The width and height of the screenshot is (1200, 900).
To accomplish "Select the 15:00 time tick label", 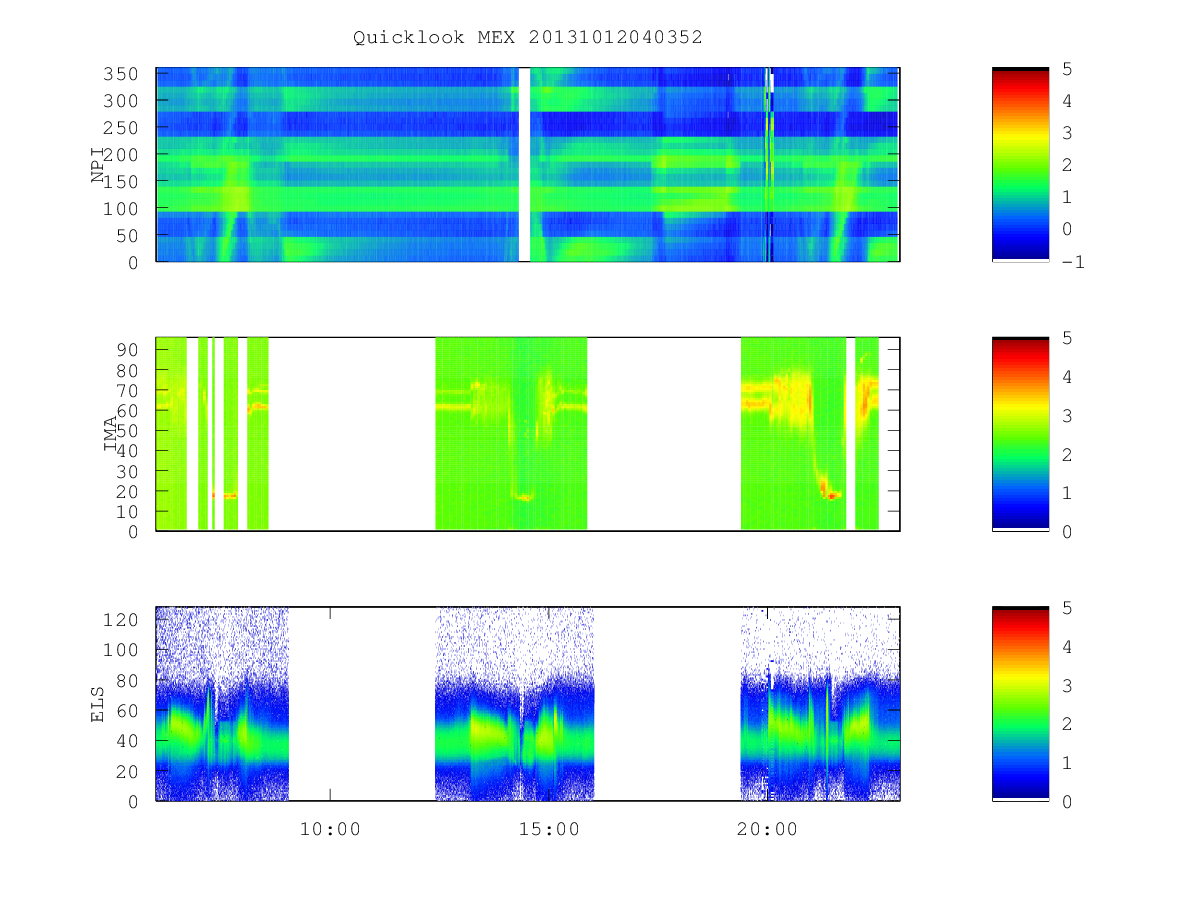I will click(x=548, y=829).
